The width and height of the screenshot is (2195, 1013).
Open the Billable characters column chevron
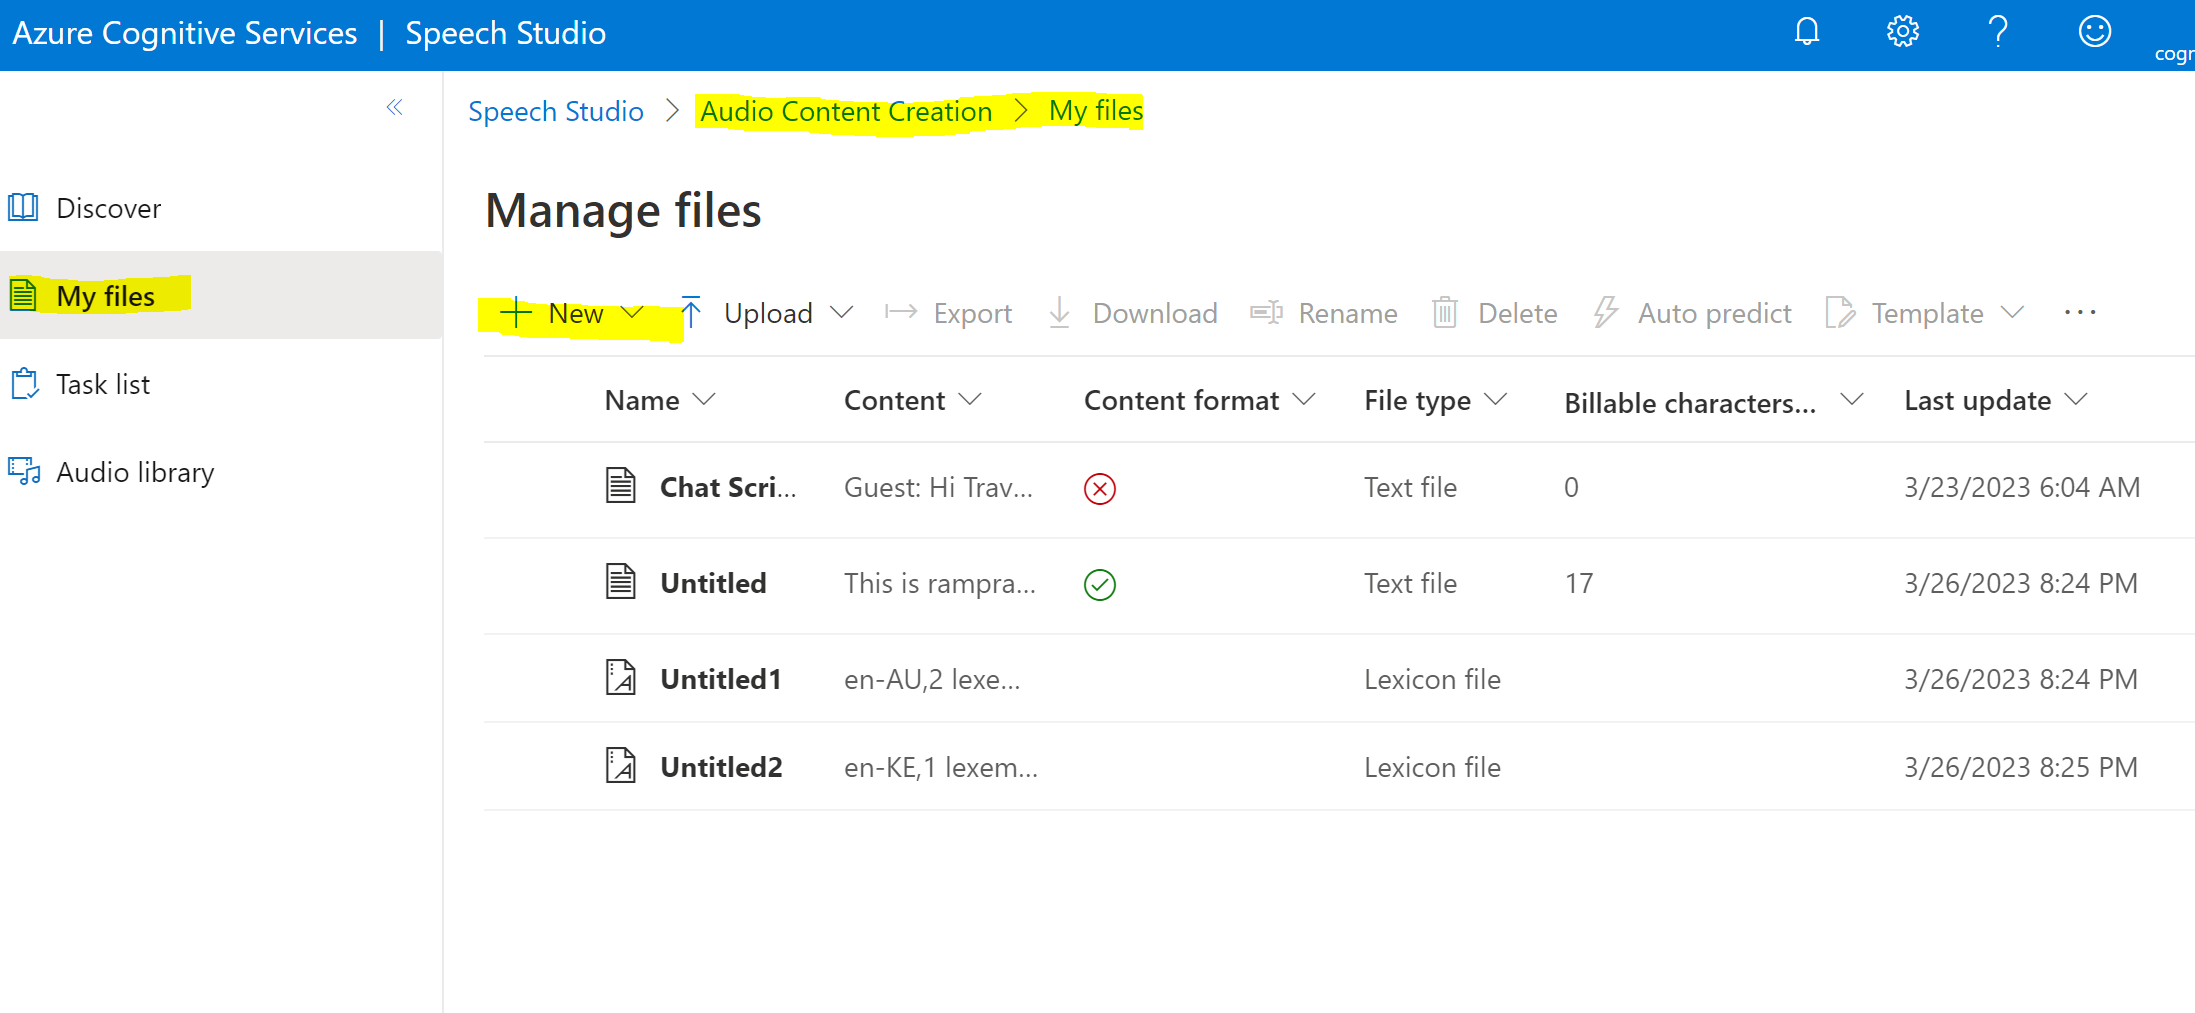pos(1852,399)
